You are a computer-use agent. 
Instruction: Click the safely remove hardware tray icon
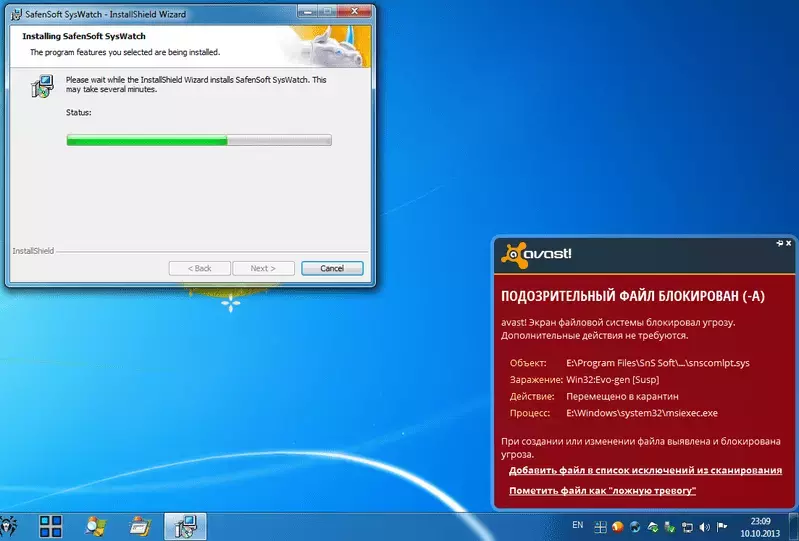click(x=670, y=527)
